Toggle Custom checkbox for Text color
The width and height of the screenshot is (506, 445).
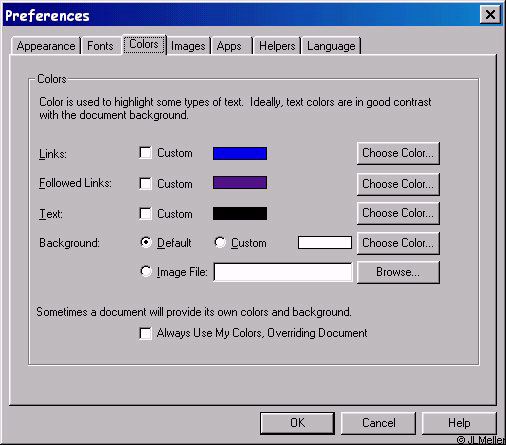(x=146, y=214)
